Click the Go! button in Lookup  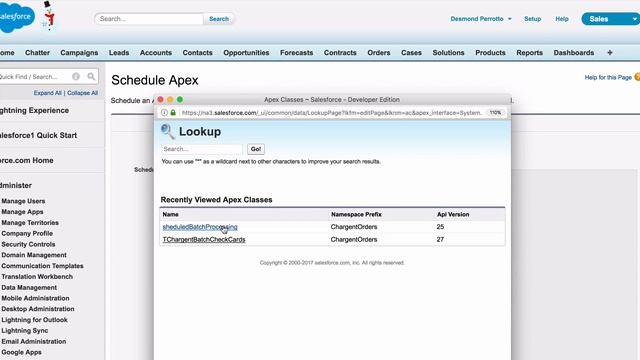click(x=256, y=149)
